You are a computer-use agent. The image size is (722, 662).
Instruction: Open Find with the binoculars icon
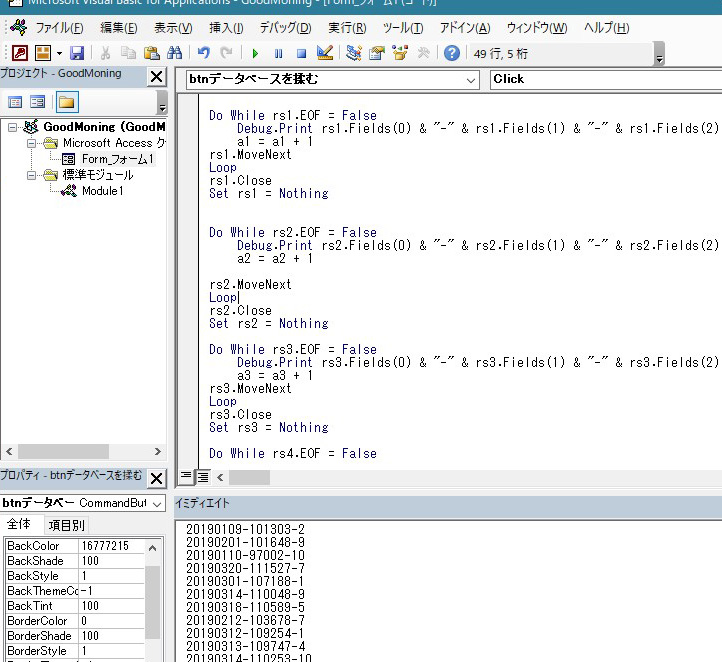pyautogui.click(x=175, y=53)
